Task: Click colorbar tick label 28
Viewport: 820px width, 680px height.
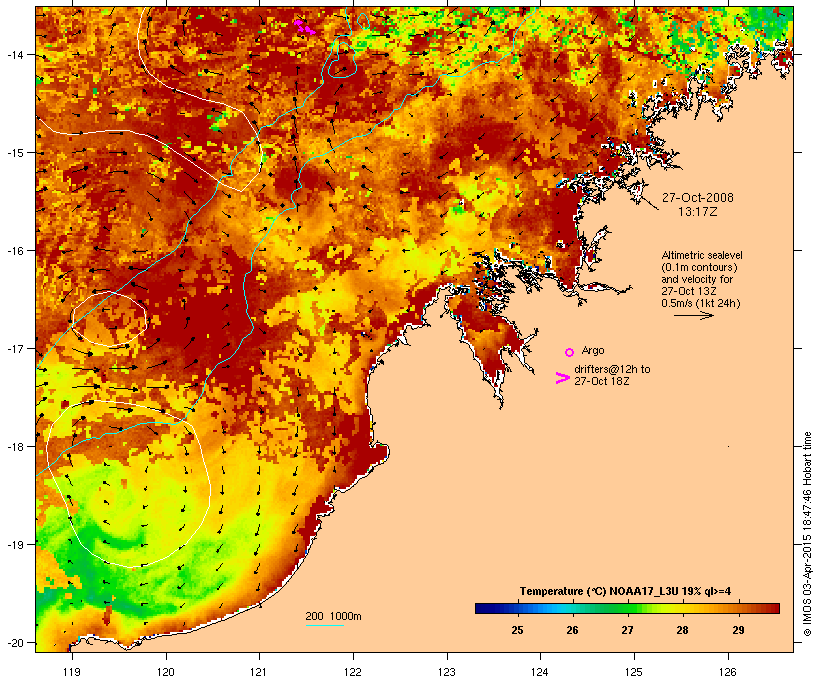Action: 682,630
